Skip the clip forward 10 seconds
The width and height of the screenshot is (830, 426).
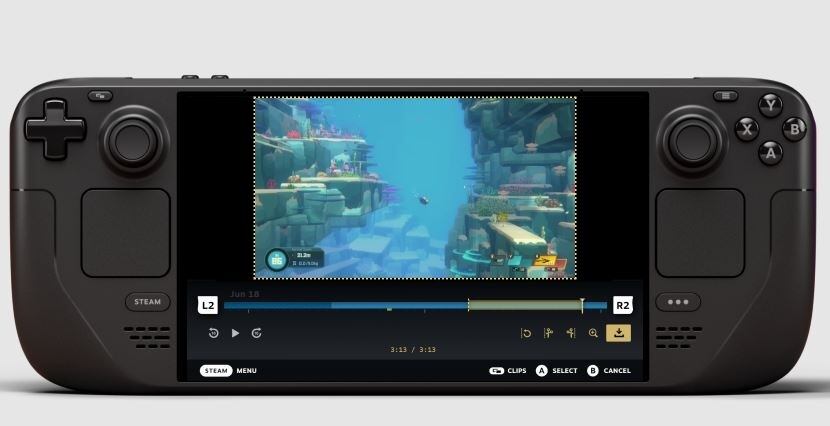pos(257,333)
